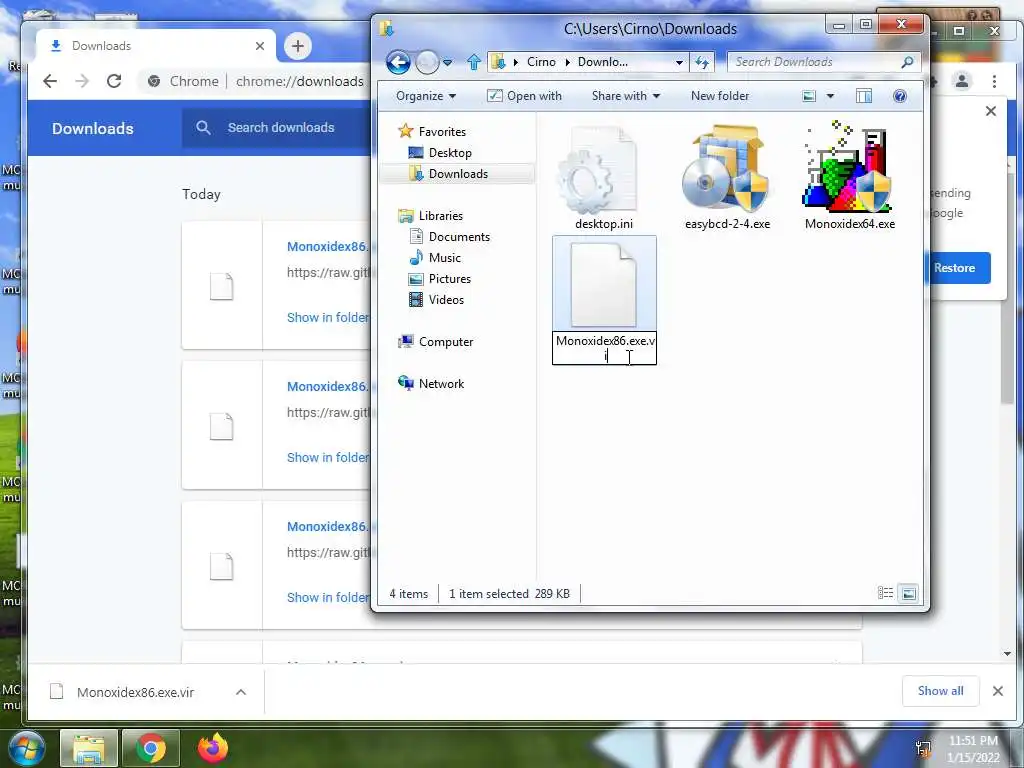Viewport: 1024px width, 768px height.
Task: Close the Chrome Downloads tab
Action: pos(260,46)
